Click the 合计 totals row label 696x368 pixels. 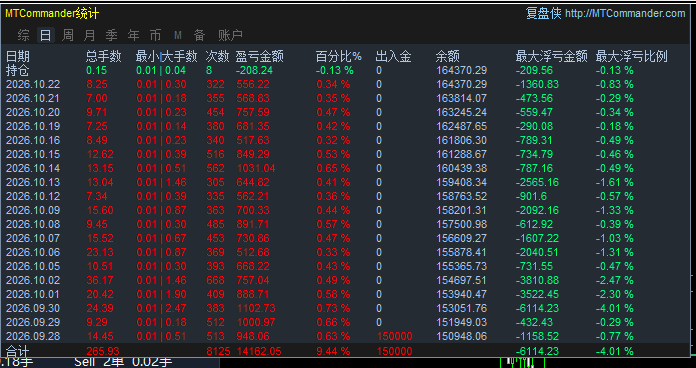(17, 351)
